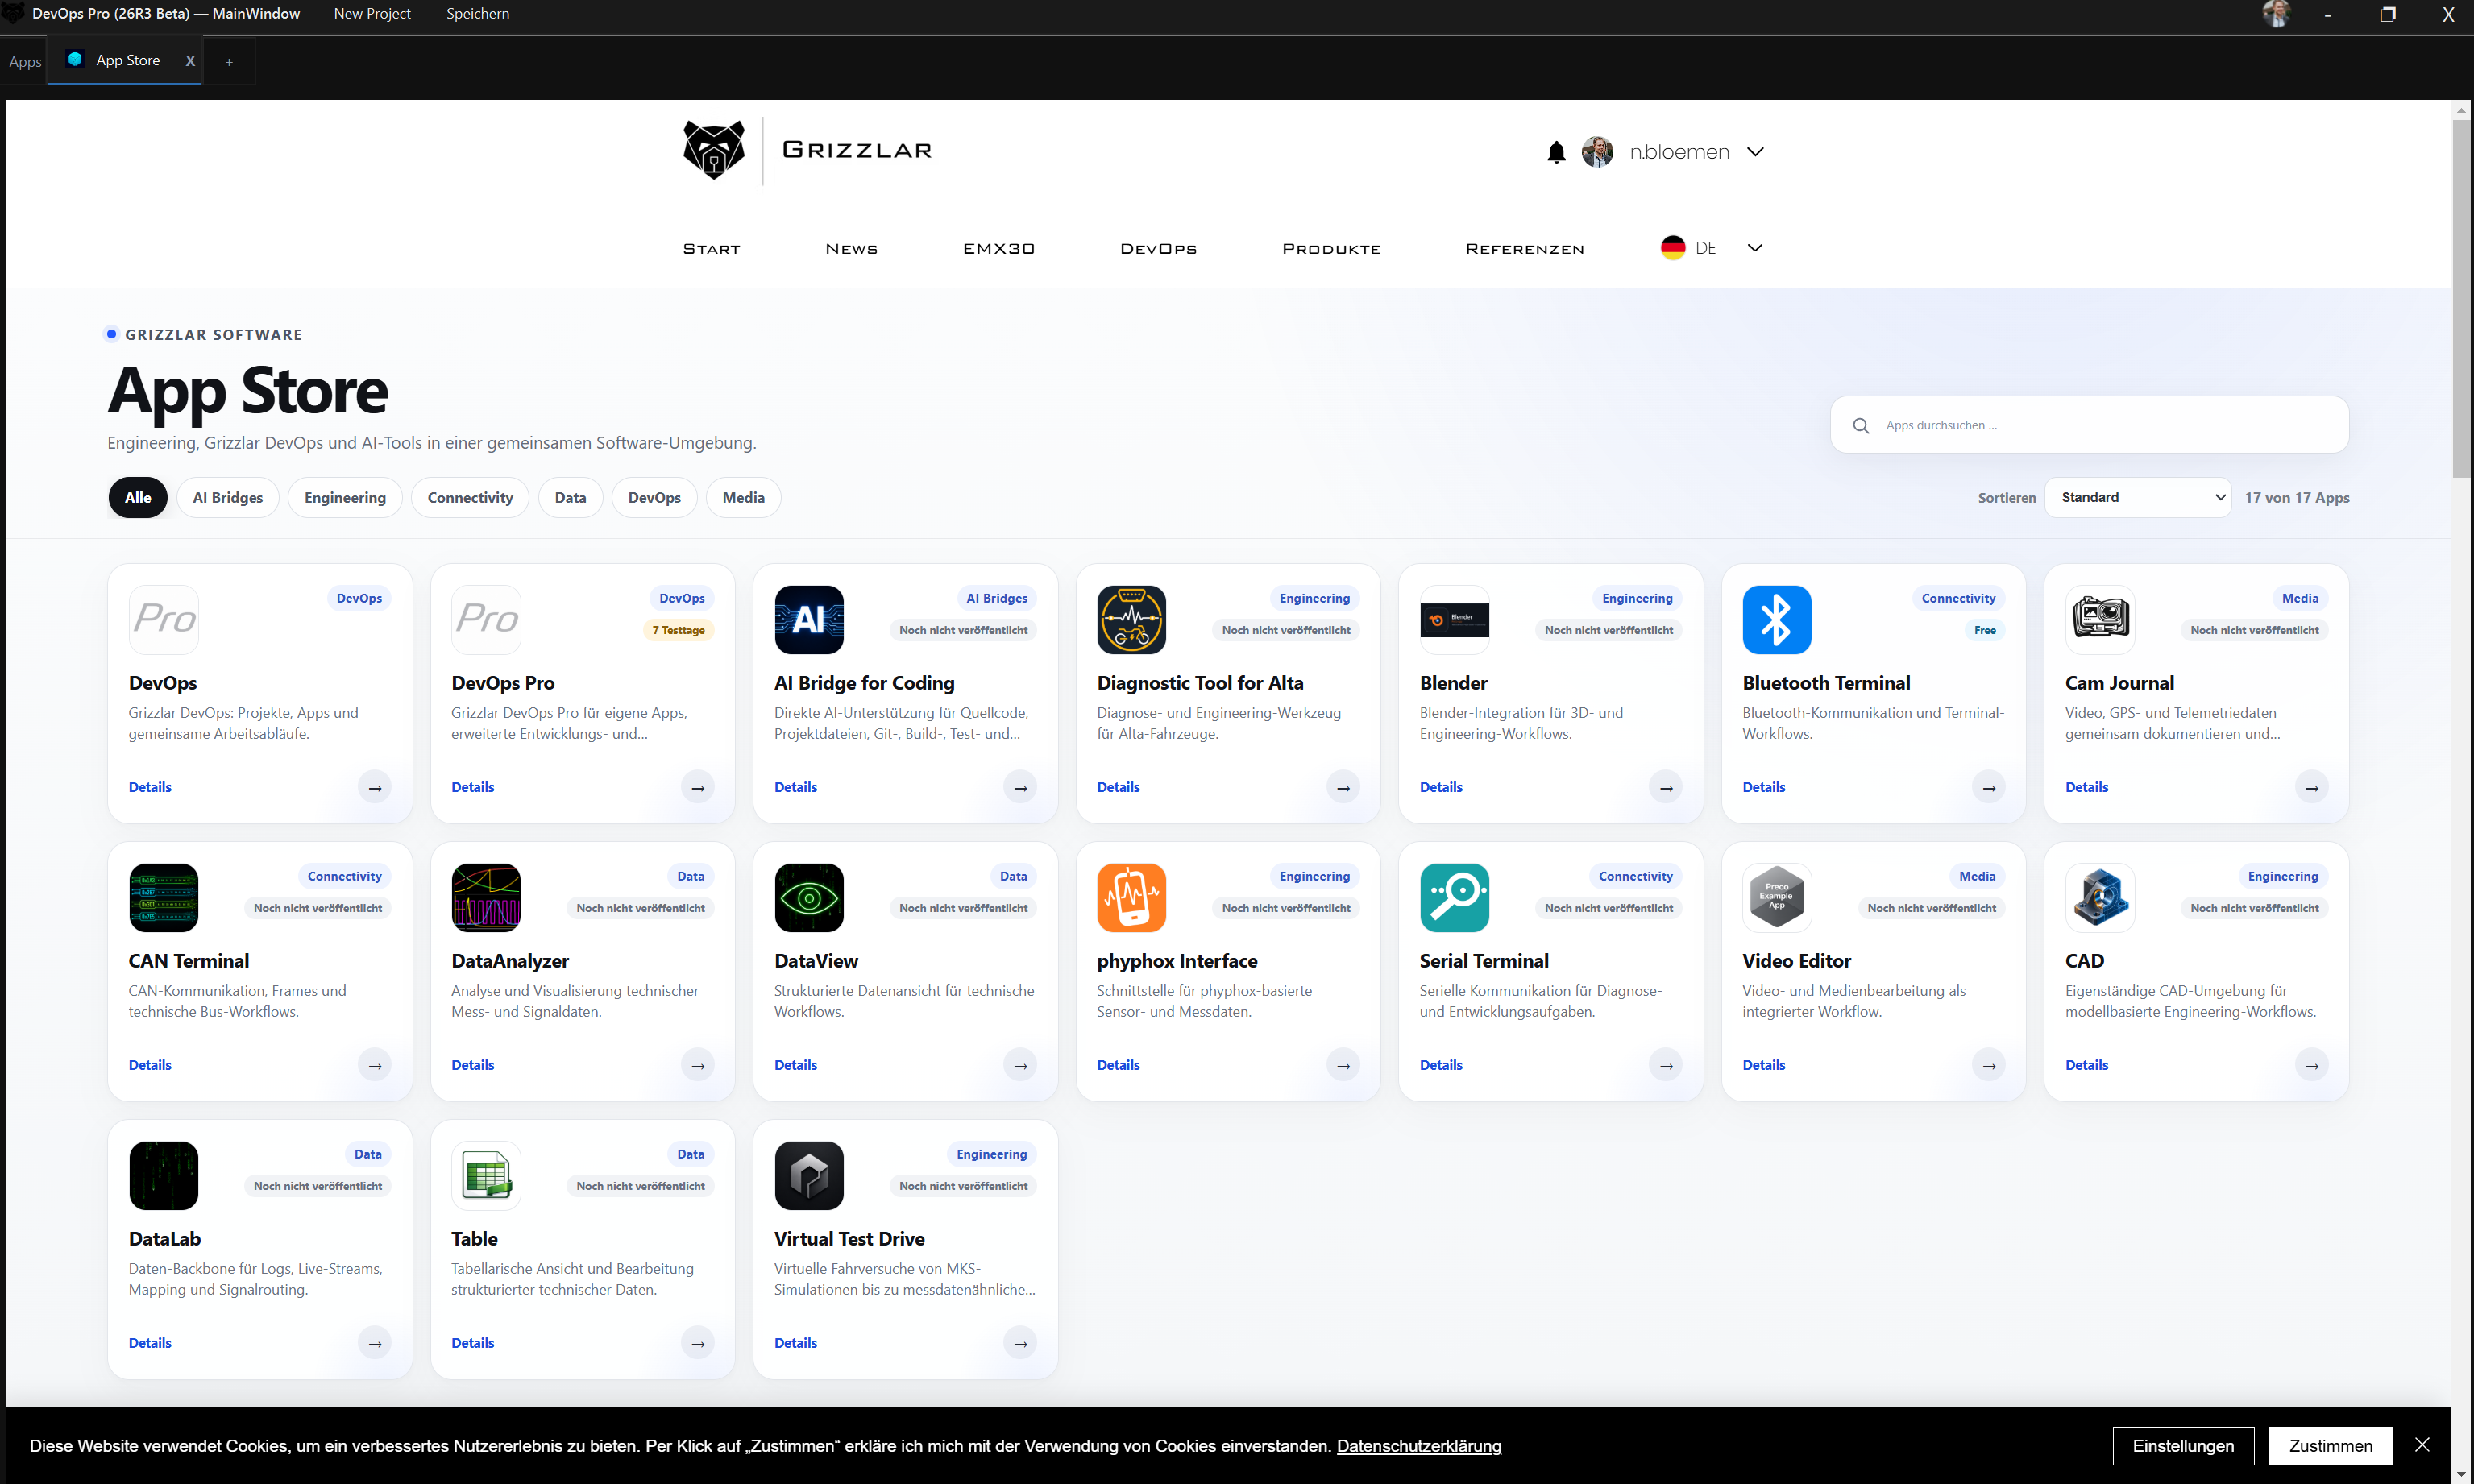Viewport: 2474px width, 1484px height.
Task: Click the DataView eye icon
Action: (809, 898)
